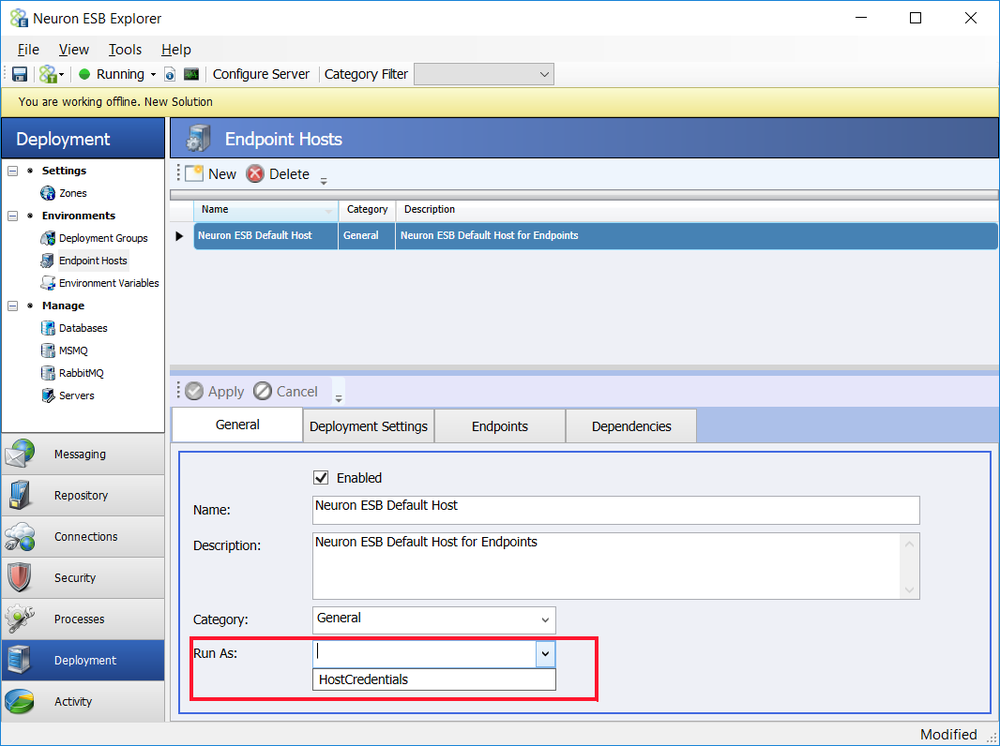Open the Help menu
Image resolution: width=1000 pixels, height=746 pixels.
coord(176,49)
